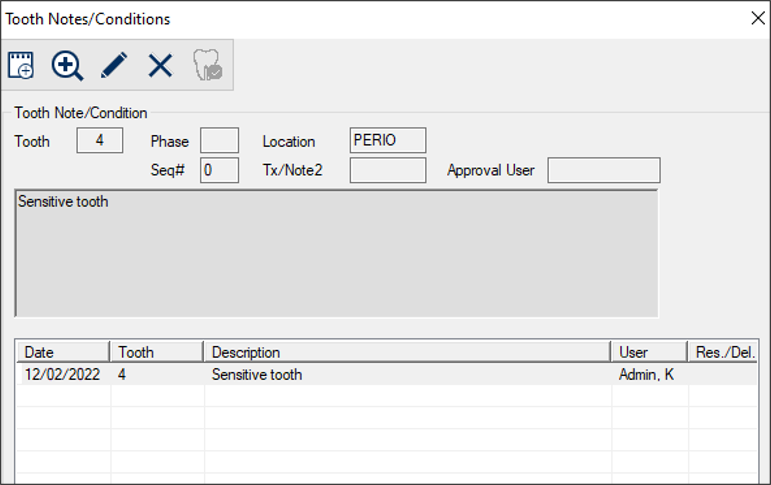
Task: Click the Admin, K user cell
Action: pos(647,375)
